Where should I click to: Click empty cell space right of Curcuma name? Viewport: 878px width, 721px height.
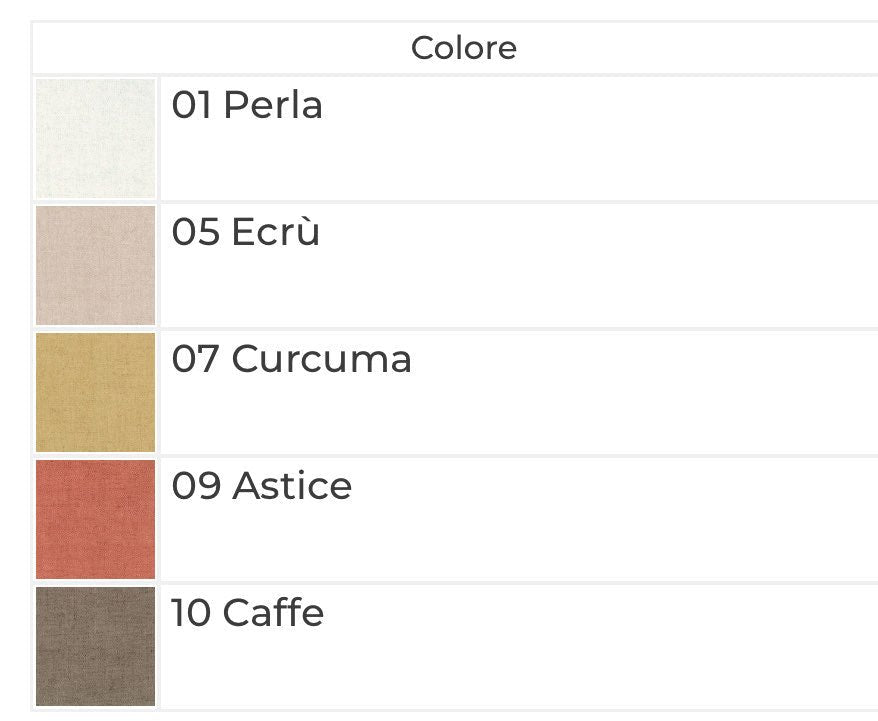(x=640, y=392)
